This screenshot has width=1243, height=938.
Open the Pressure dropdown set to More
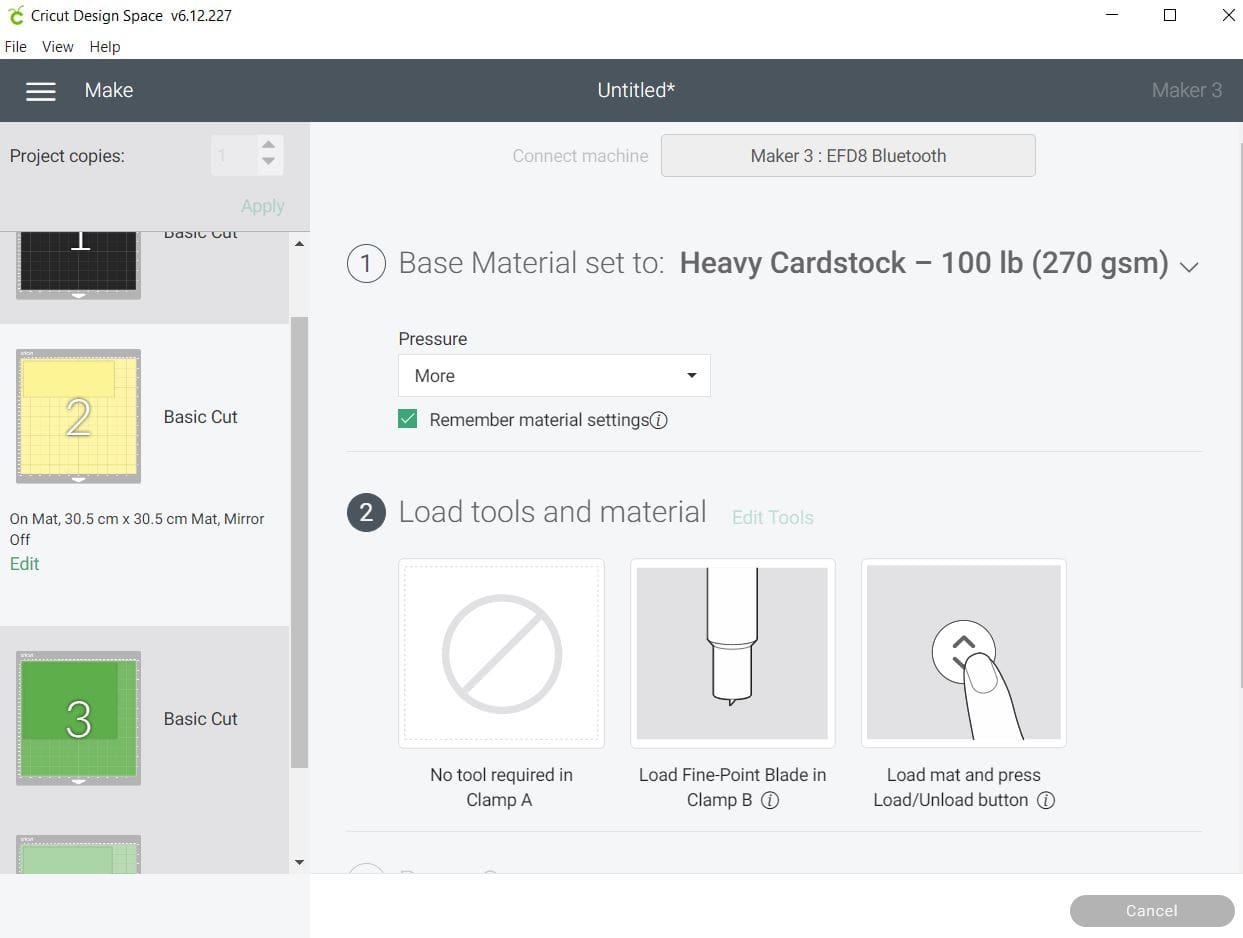[x=554, y=376]
